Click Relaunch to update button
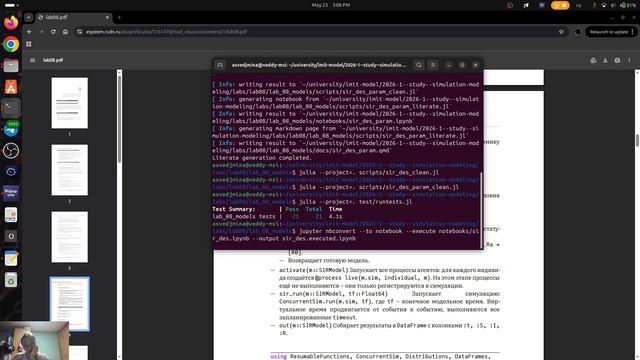 [x=609, y=31]
